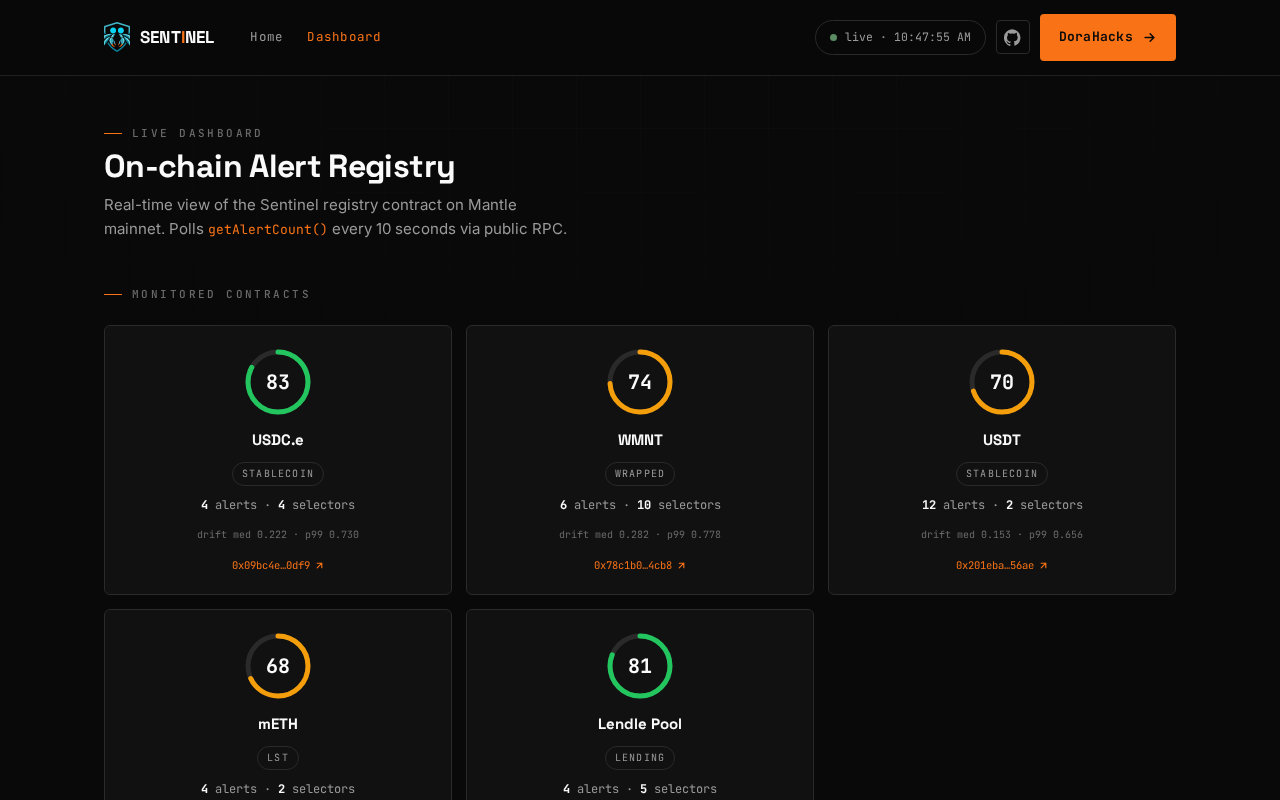Click the Lendle Pool score ring 81
This screenshot has width=1280, height=800.
tap(640, 666)
